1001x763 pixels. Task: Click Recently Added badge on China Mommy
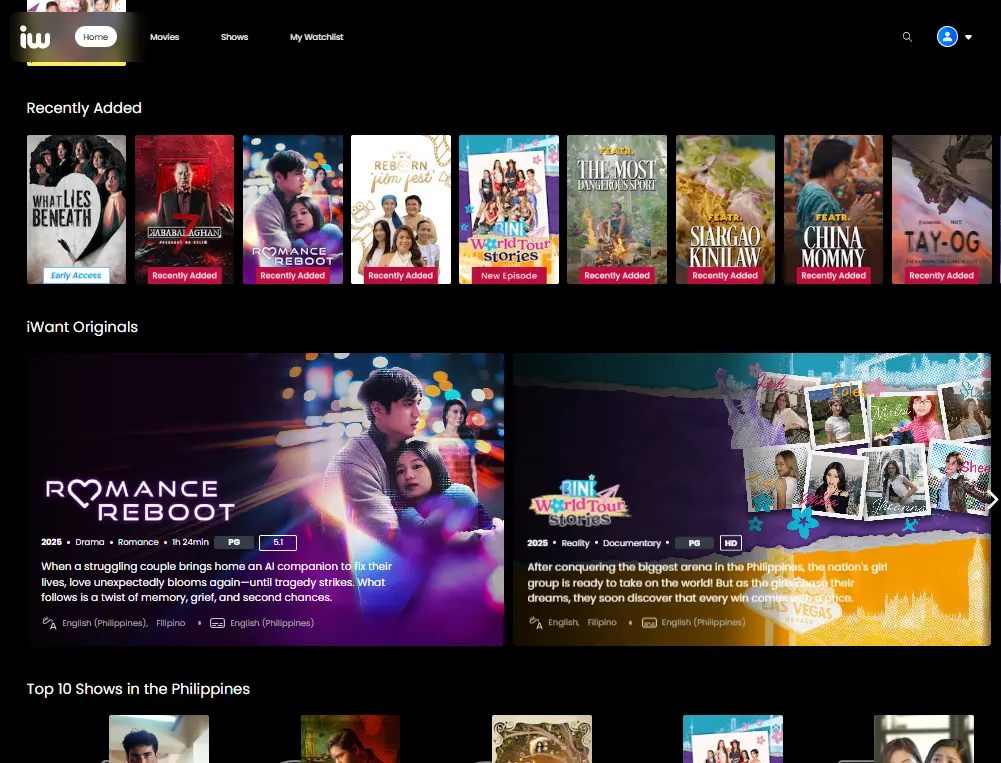click(833, 276)
